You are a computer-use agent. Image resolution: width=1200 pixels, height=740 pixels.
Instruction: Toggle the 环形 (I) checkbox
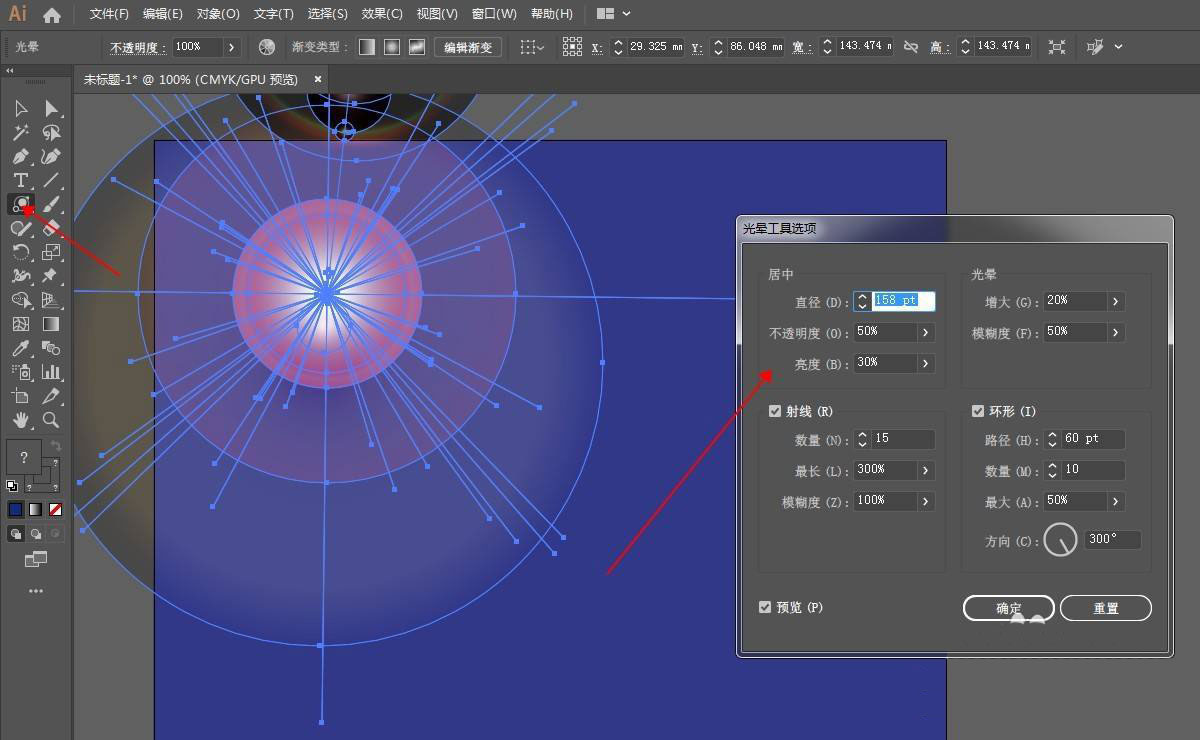[978, 411]
